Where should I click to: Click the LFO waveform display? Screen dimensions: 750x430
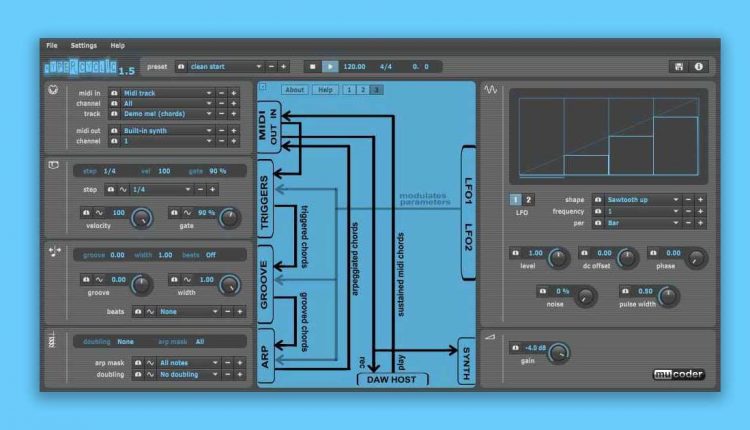pyautogui.click(x=608, y=137)
